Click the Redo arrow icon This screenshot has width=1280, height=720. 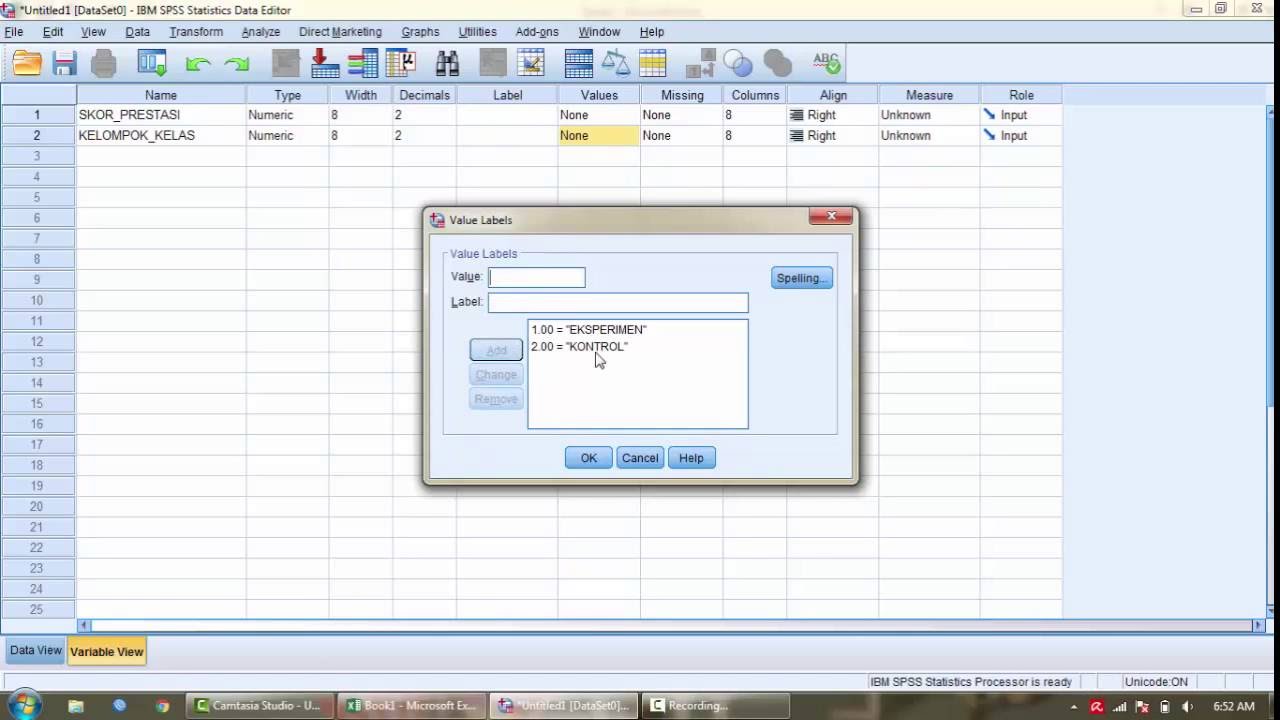[237, 64]
